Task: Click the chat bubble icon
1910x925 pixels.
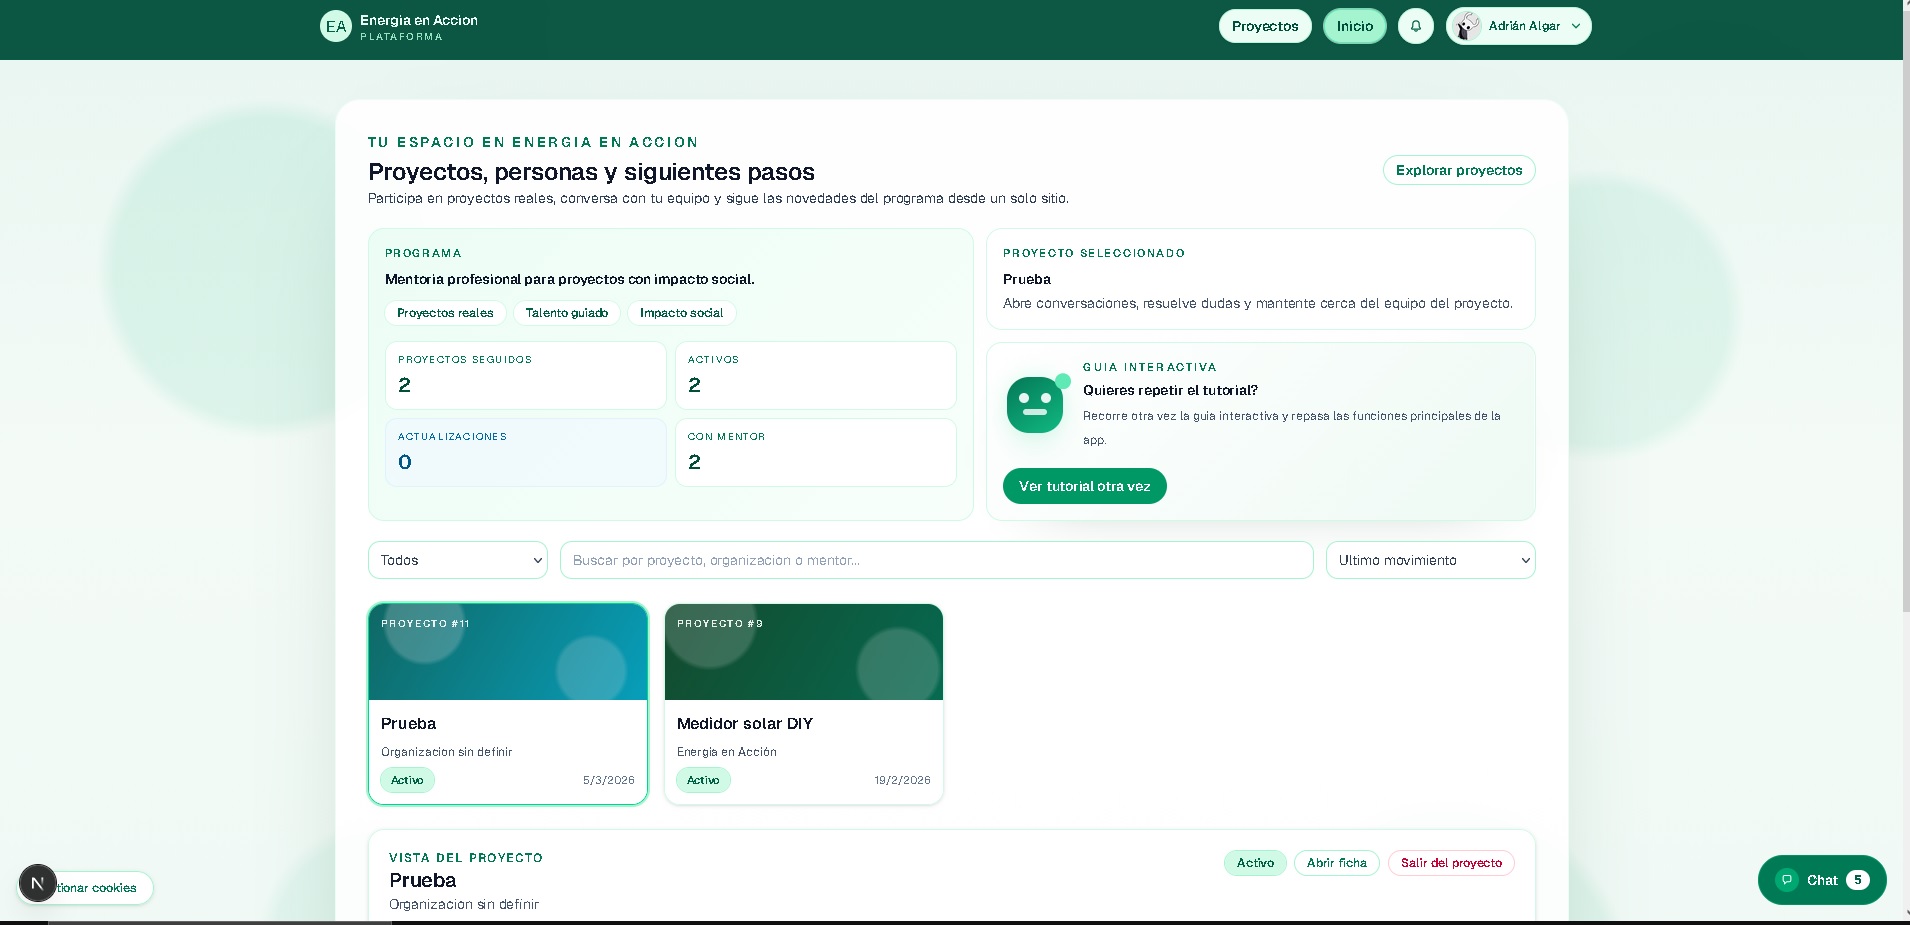Action: click(x=1786, y=880)
